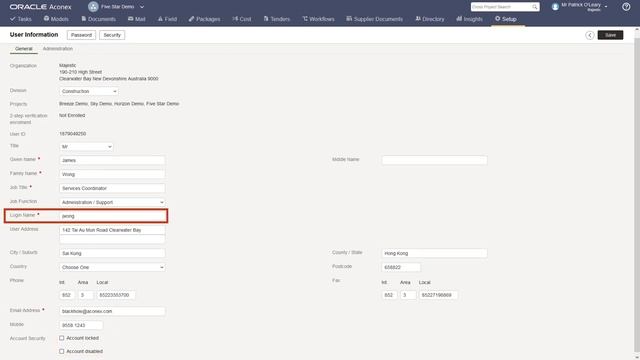This screenshot has height=360, width=640.
Task: Open the Insights menu
Action: click(x=469, y=19)
